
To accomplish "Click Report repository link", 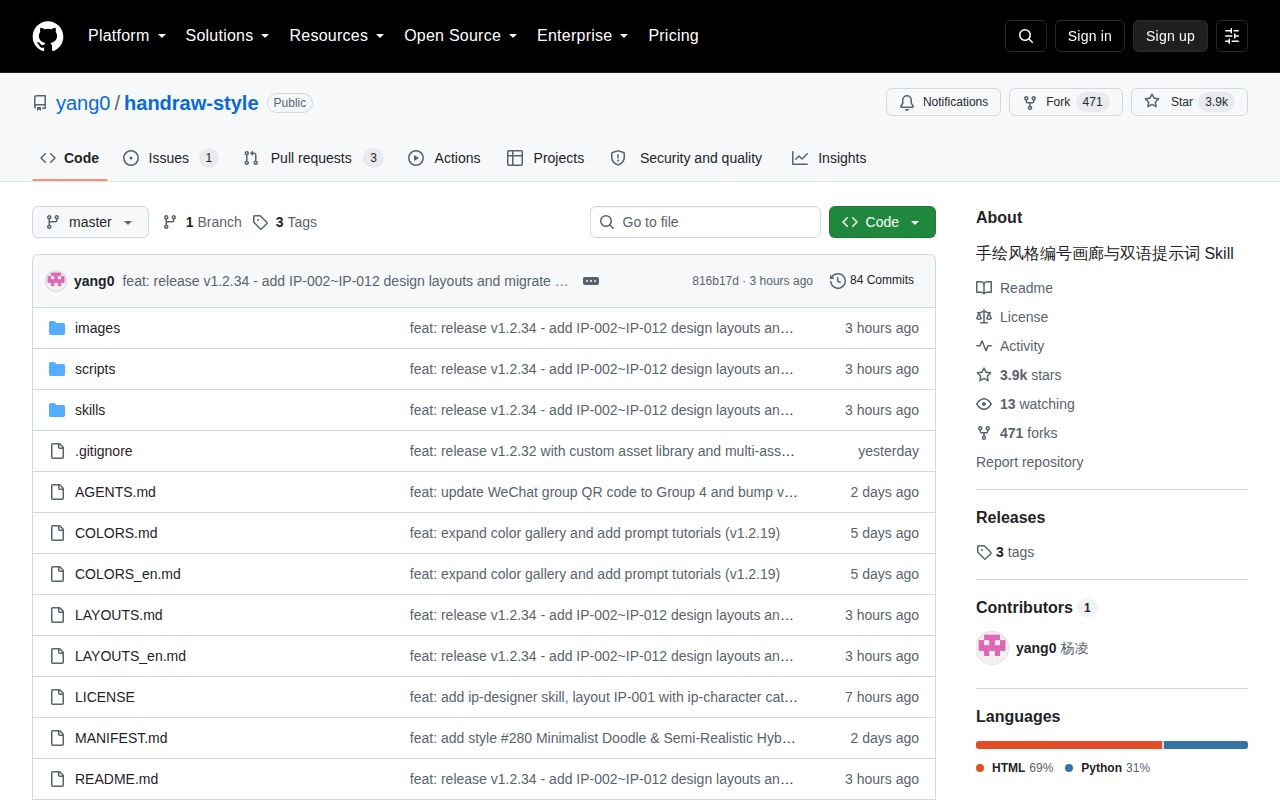I will [1029, 462].
